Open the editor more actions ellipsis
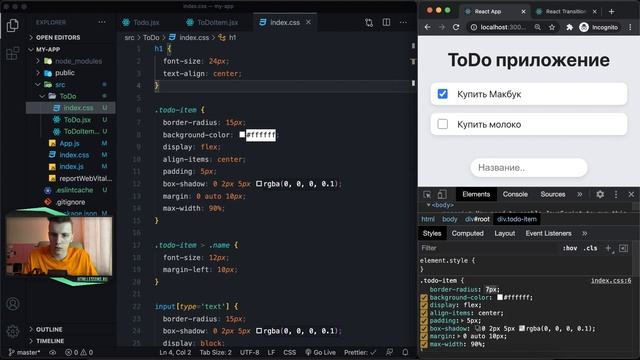This screenshot has width=640, height=360. point(403,22)
